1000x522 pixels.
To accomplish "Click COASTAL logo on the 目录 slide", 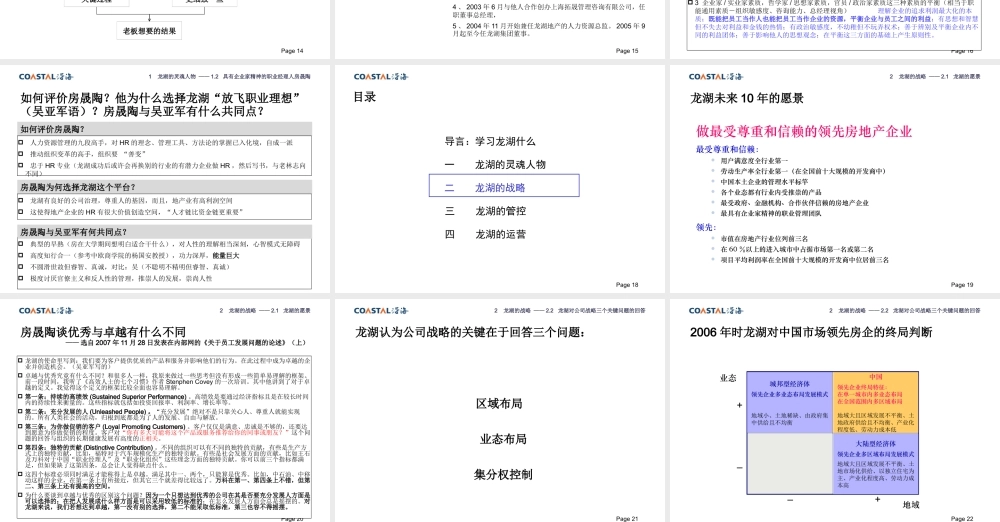I will [x=381, y=77].
